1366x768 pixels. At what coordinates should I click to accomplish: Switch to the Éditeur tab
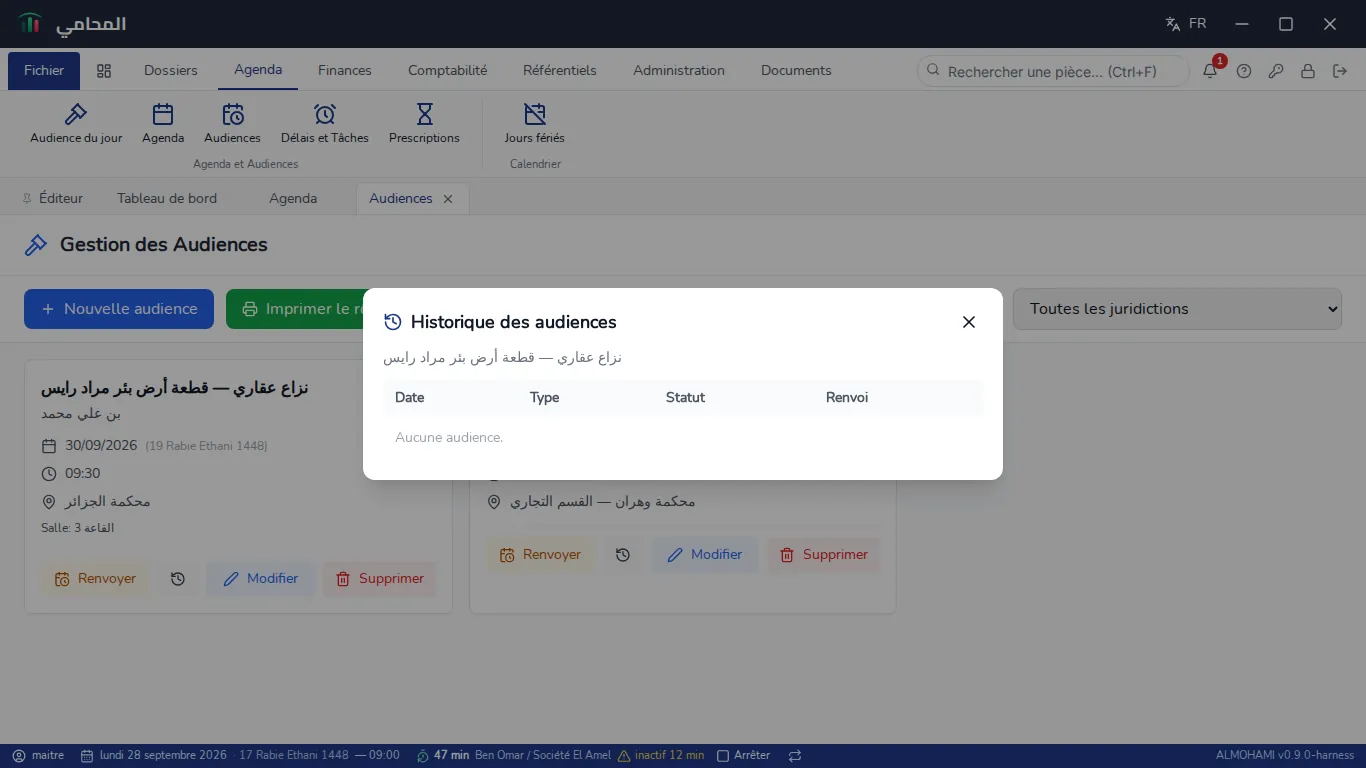(53, 198)
